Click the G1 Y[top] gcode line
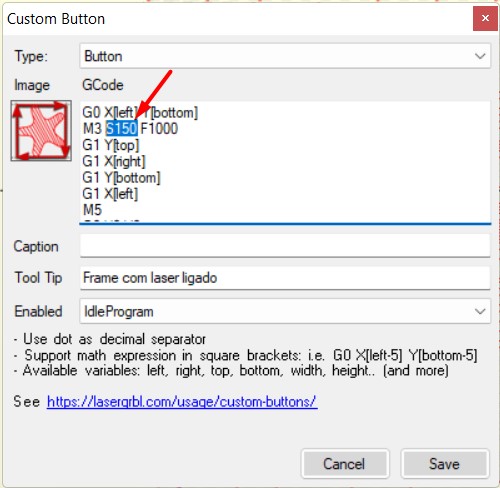 tap(111, 145)
